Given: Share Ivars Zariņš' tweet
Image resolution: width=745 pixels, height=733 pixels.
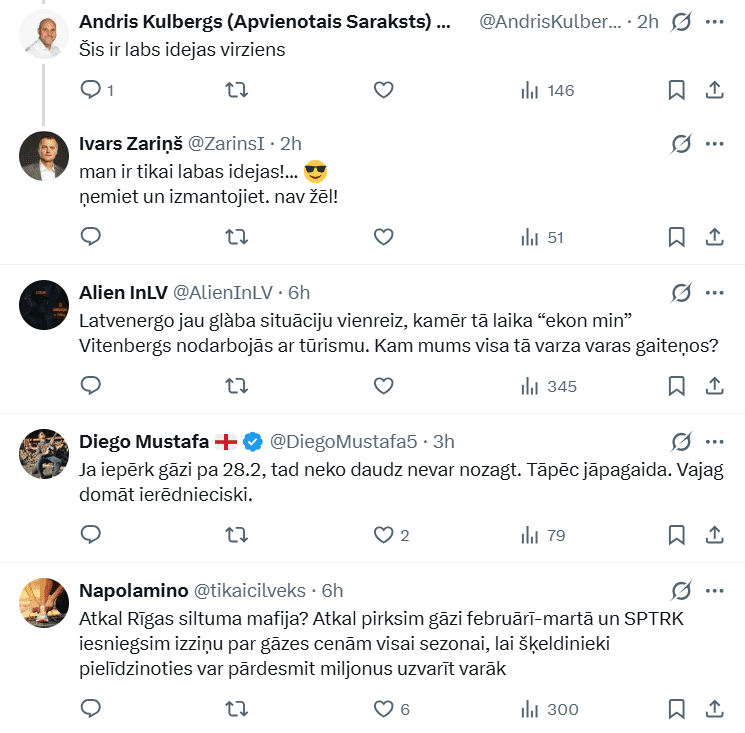Looking at the screenshot, I should coord(715,237).
